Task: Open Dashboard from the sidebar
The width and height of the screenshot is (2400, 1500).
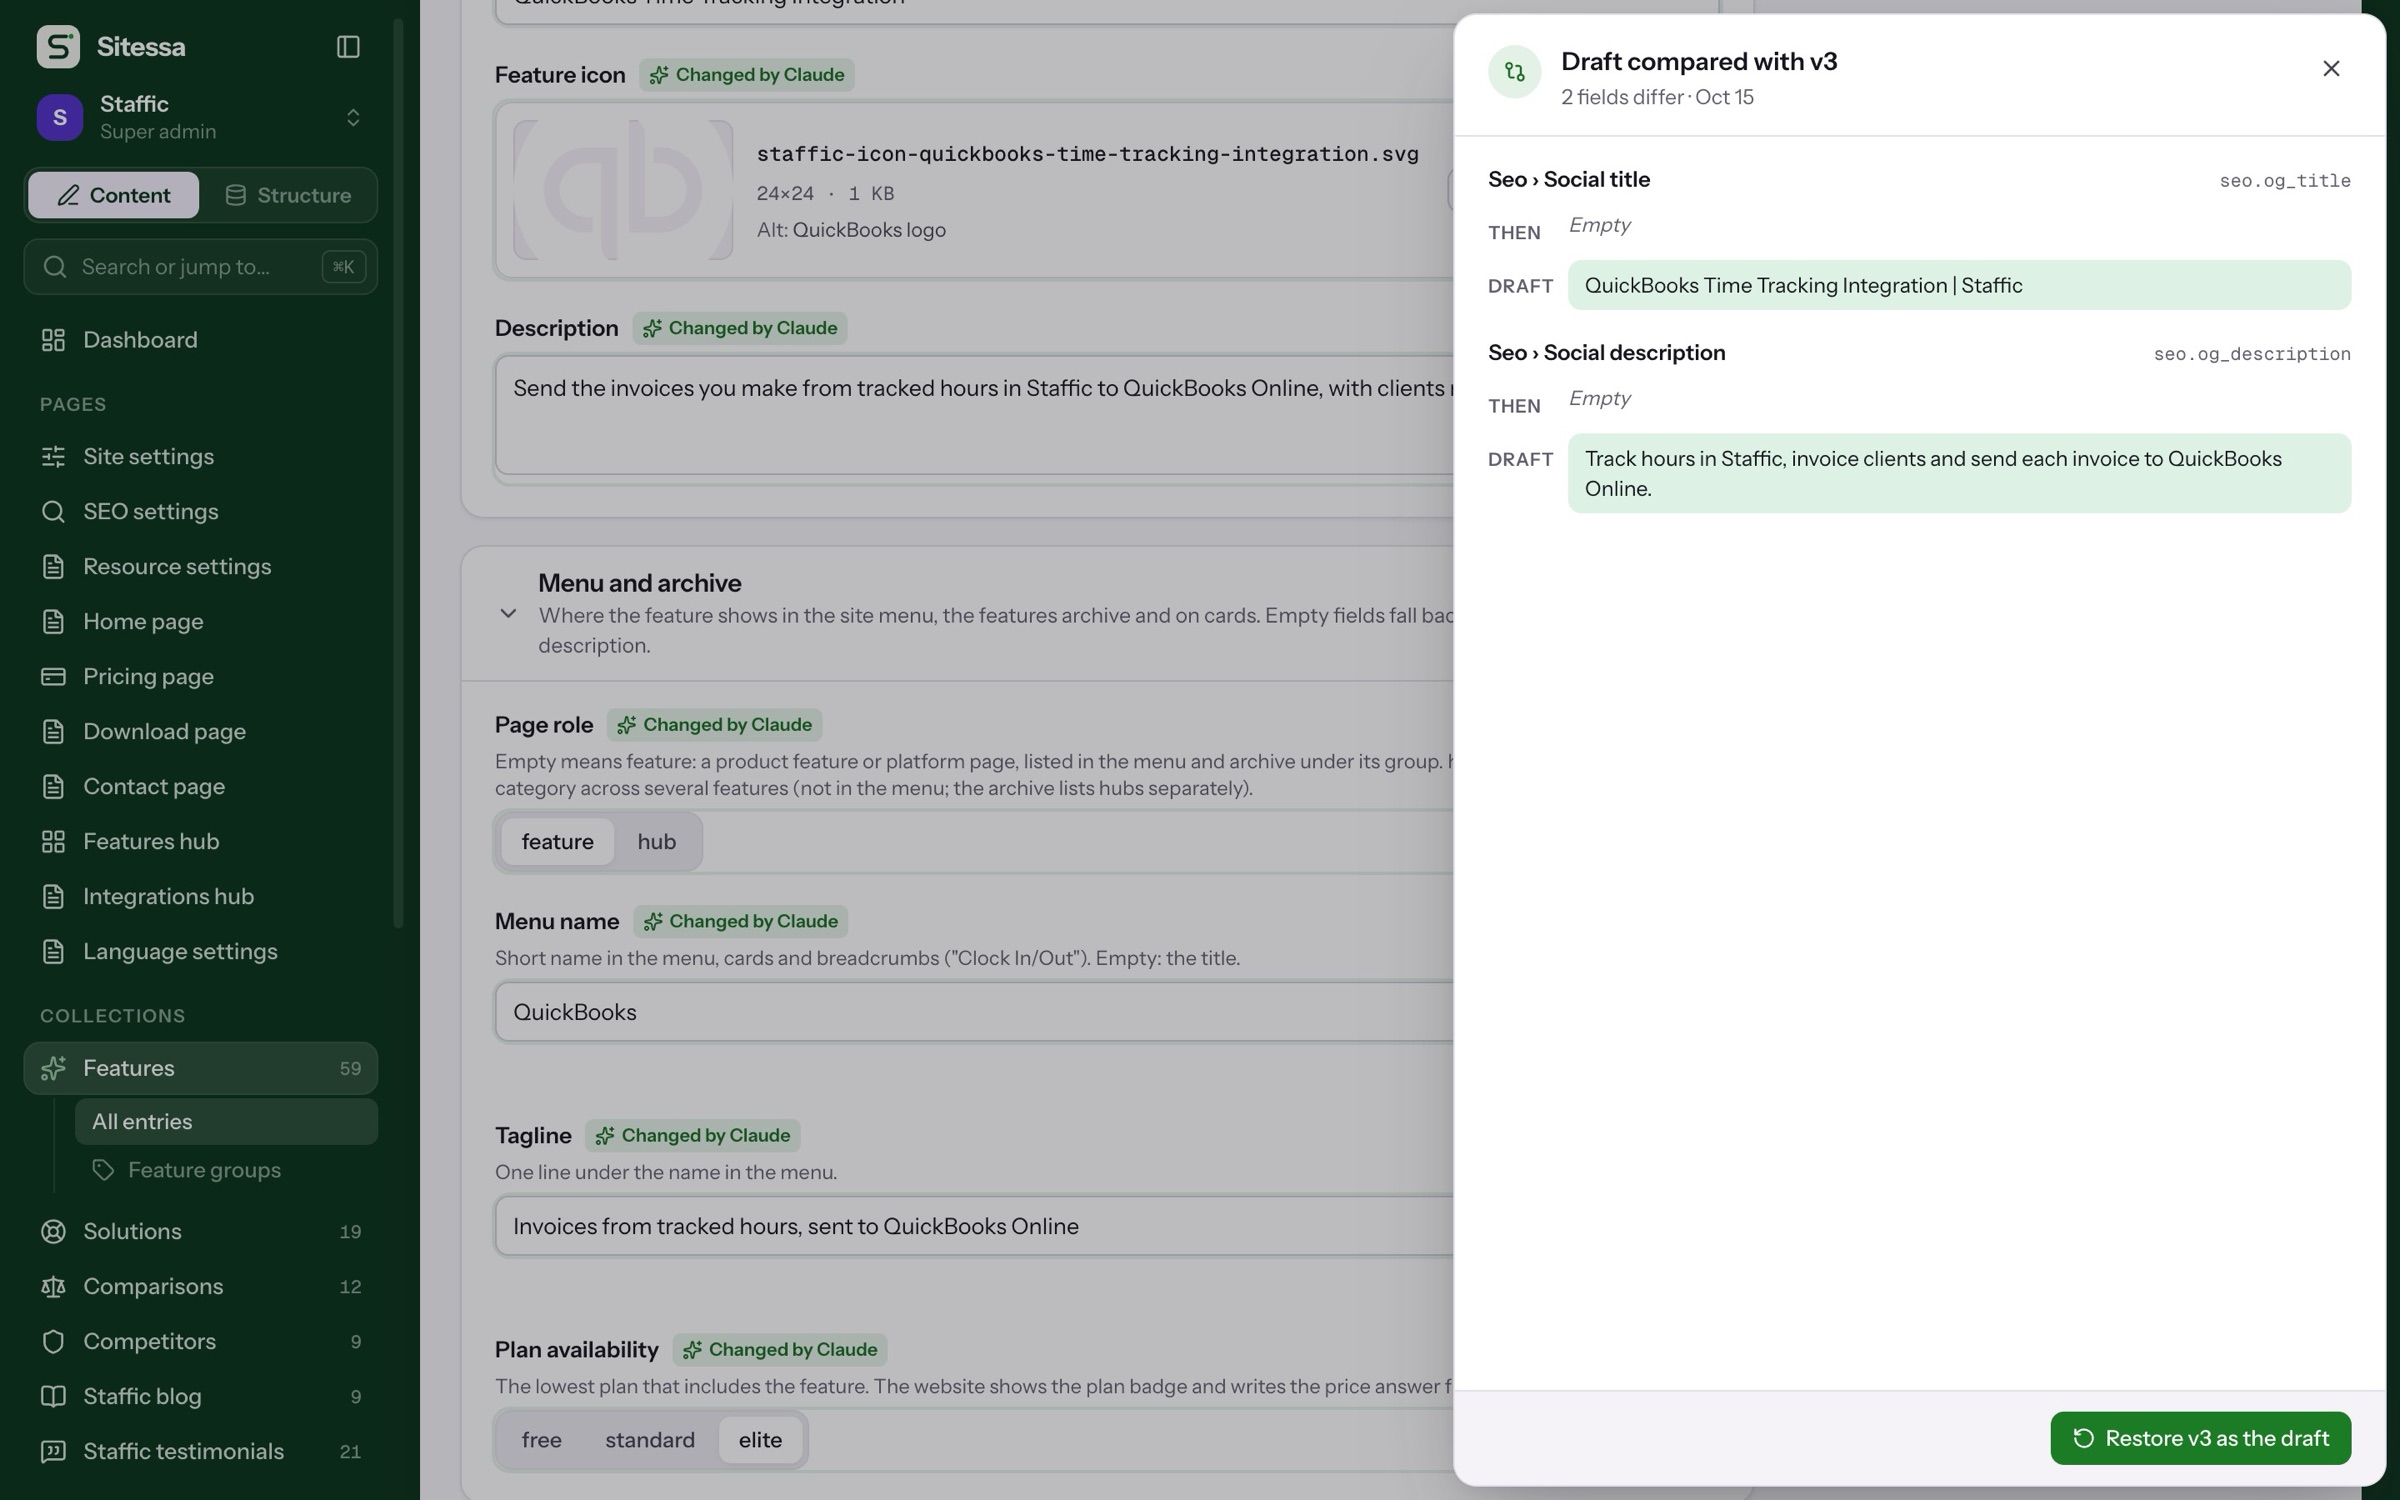Action: click(x=200, y=340)
